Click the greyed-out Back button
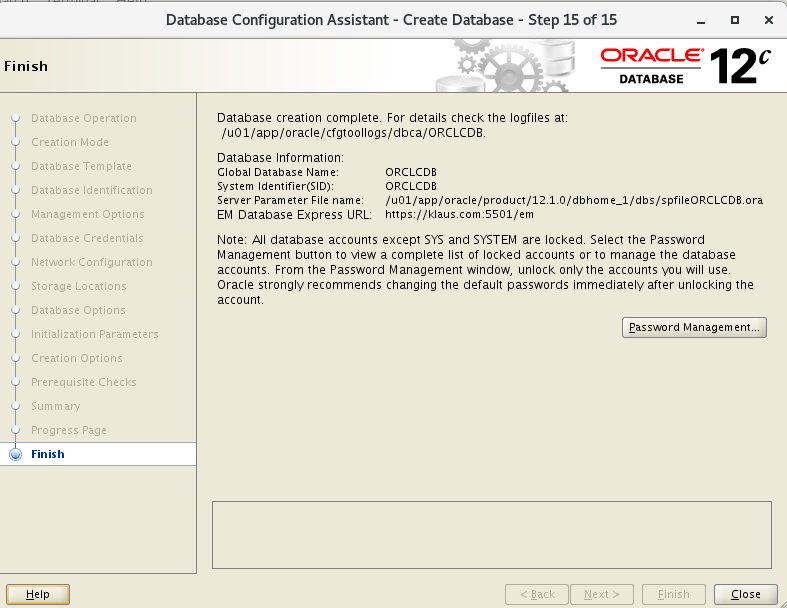The height and width of the screenshot is (608, 787). click(537, 594)
